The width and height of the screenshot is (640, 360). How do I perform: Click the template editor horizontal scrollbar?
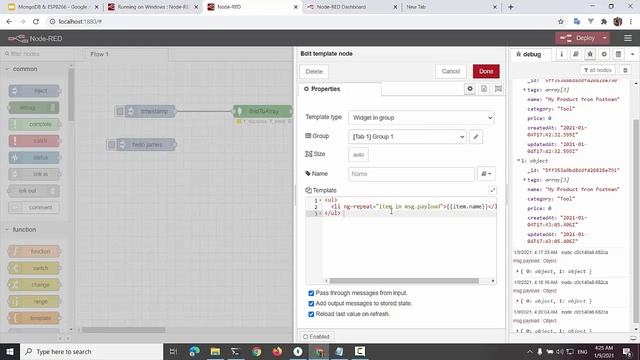(x=404, y=281)
